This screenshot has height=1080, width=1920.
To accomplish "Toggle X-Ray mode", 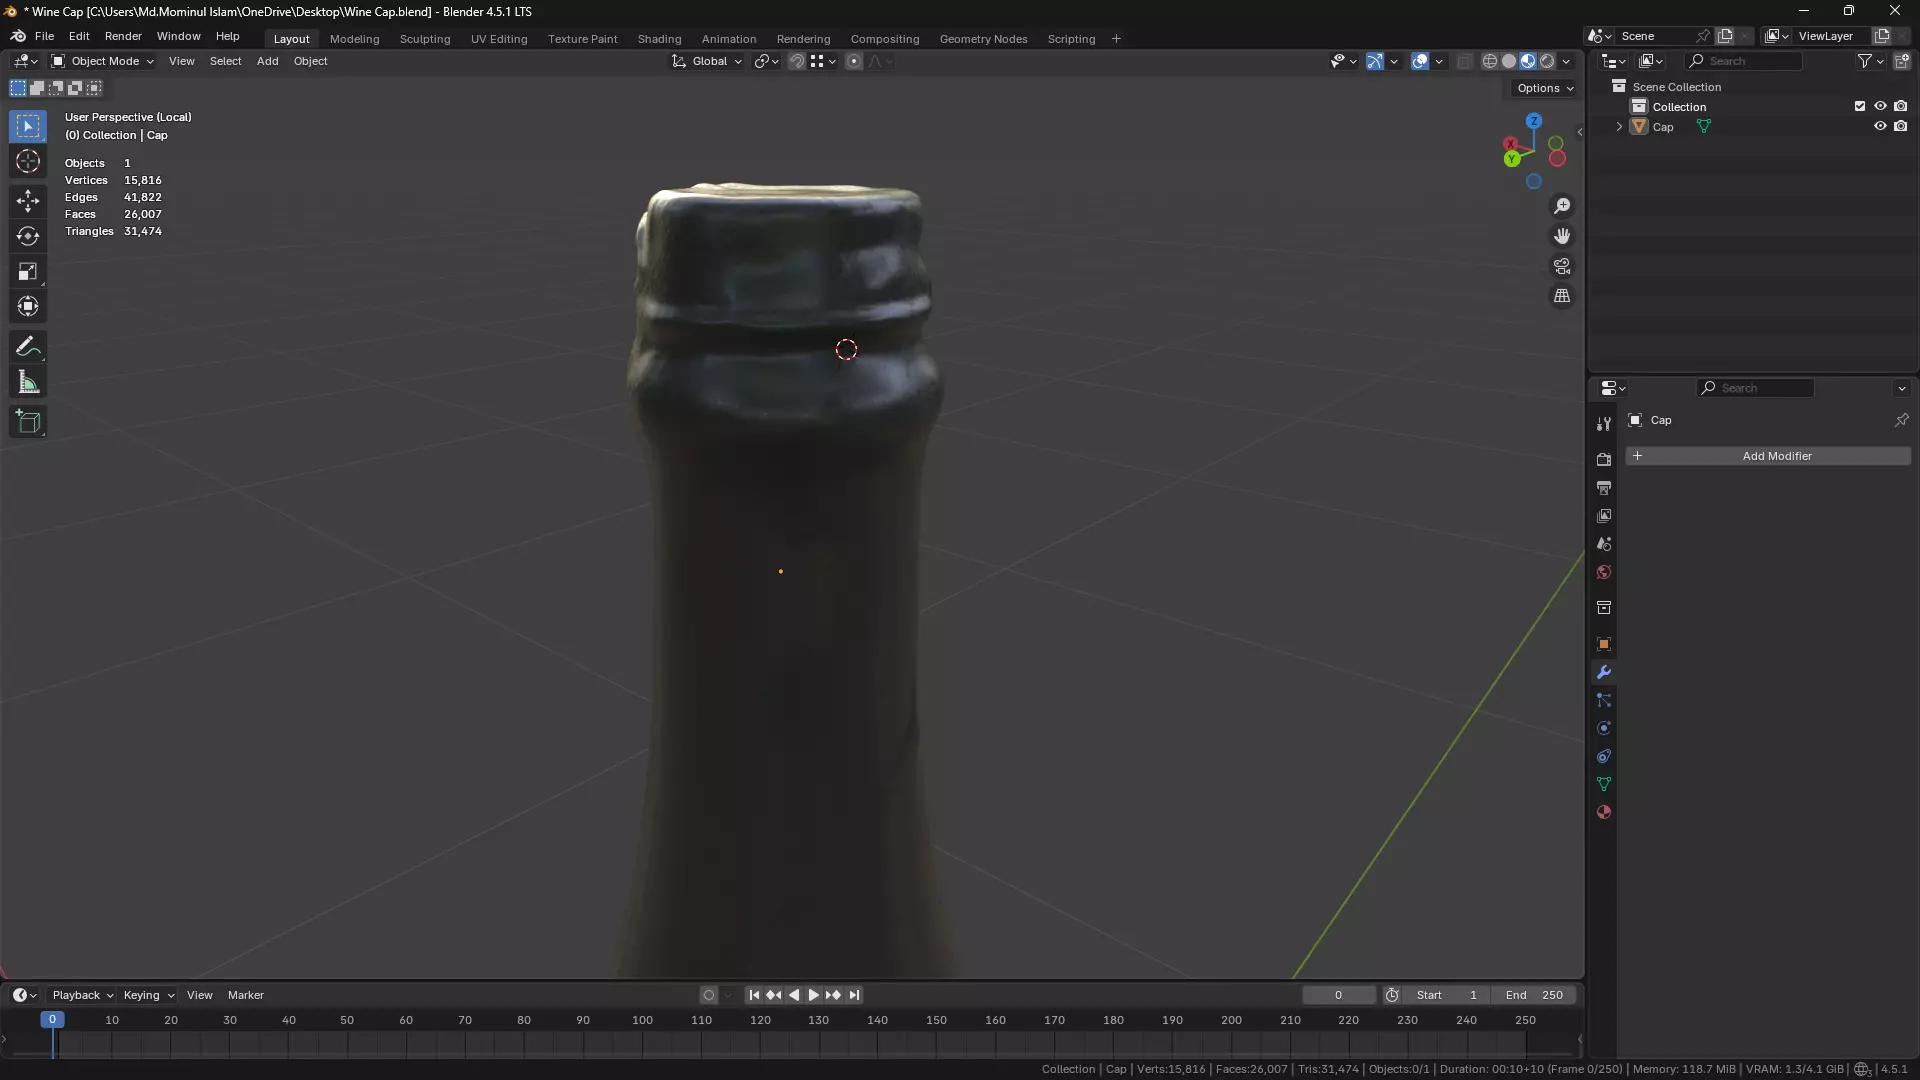I will tap(1464, 61).
